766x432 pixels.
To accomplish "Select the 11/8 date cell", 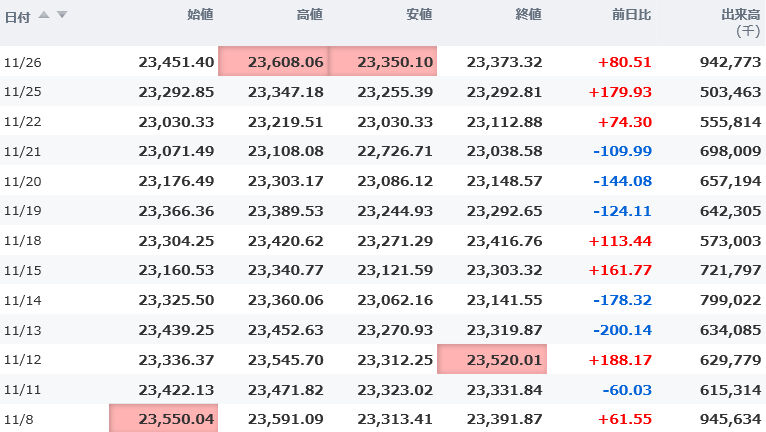I will tap(19, 419).
